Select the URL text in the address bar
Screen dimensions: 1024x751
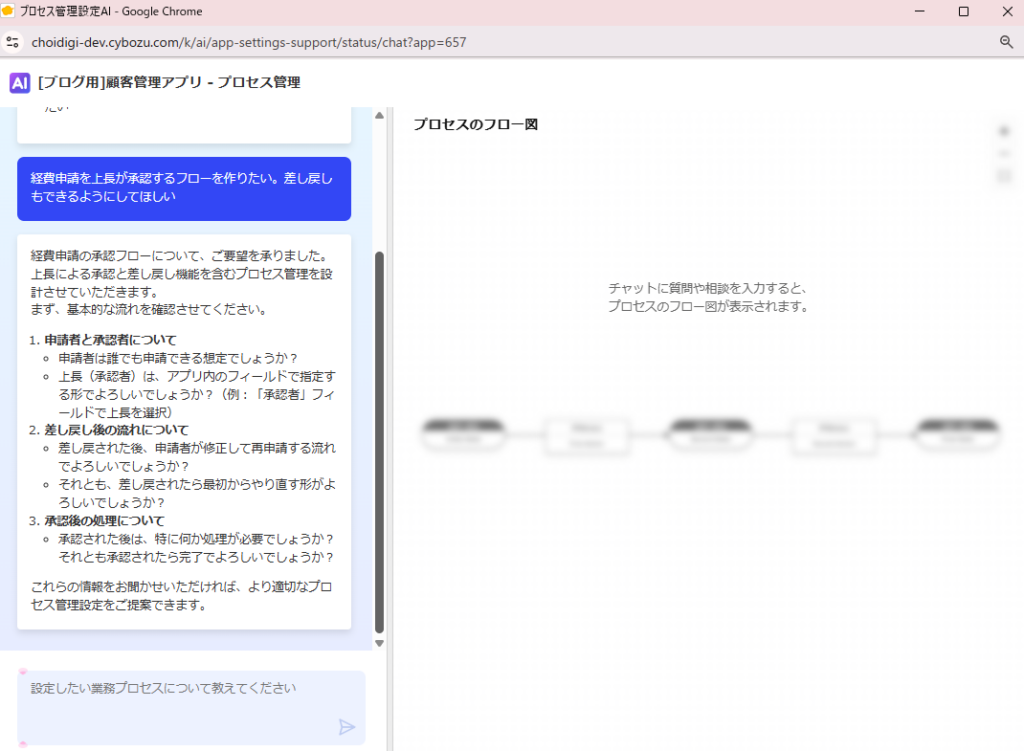(x=249, y=42)
